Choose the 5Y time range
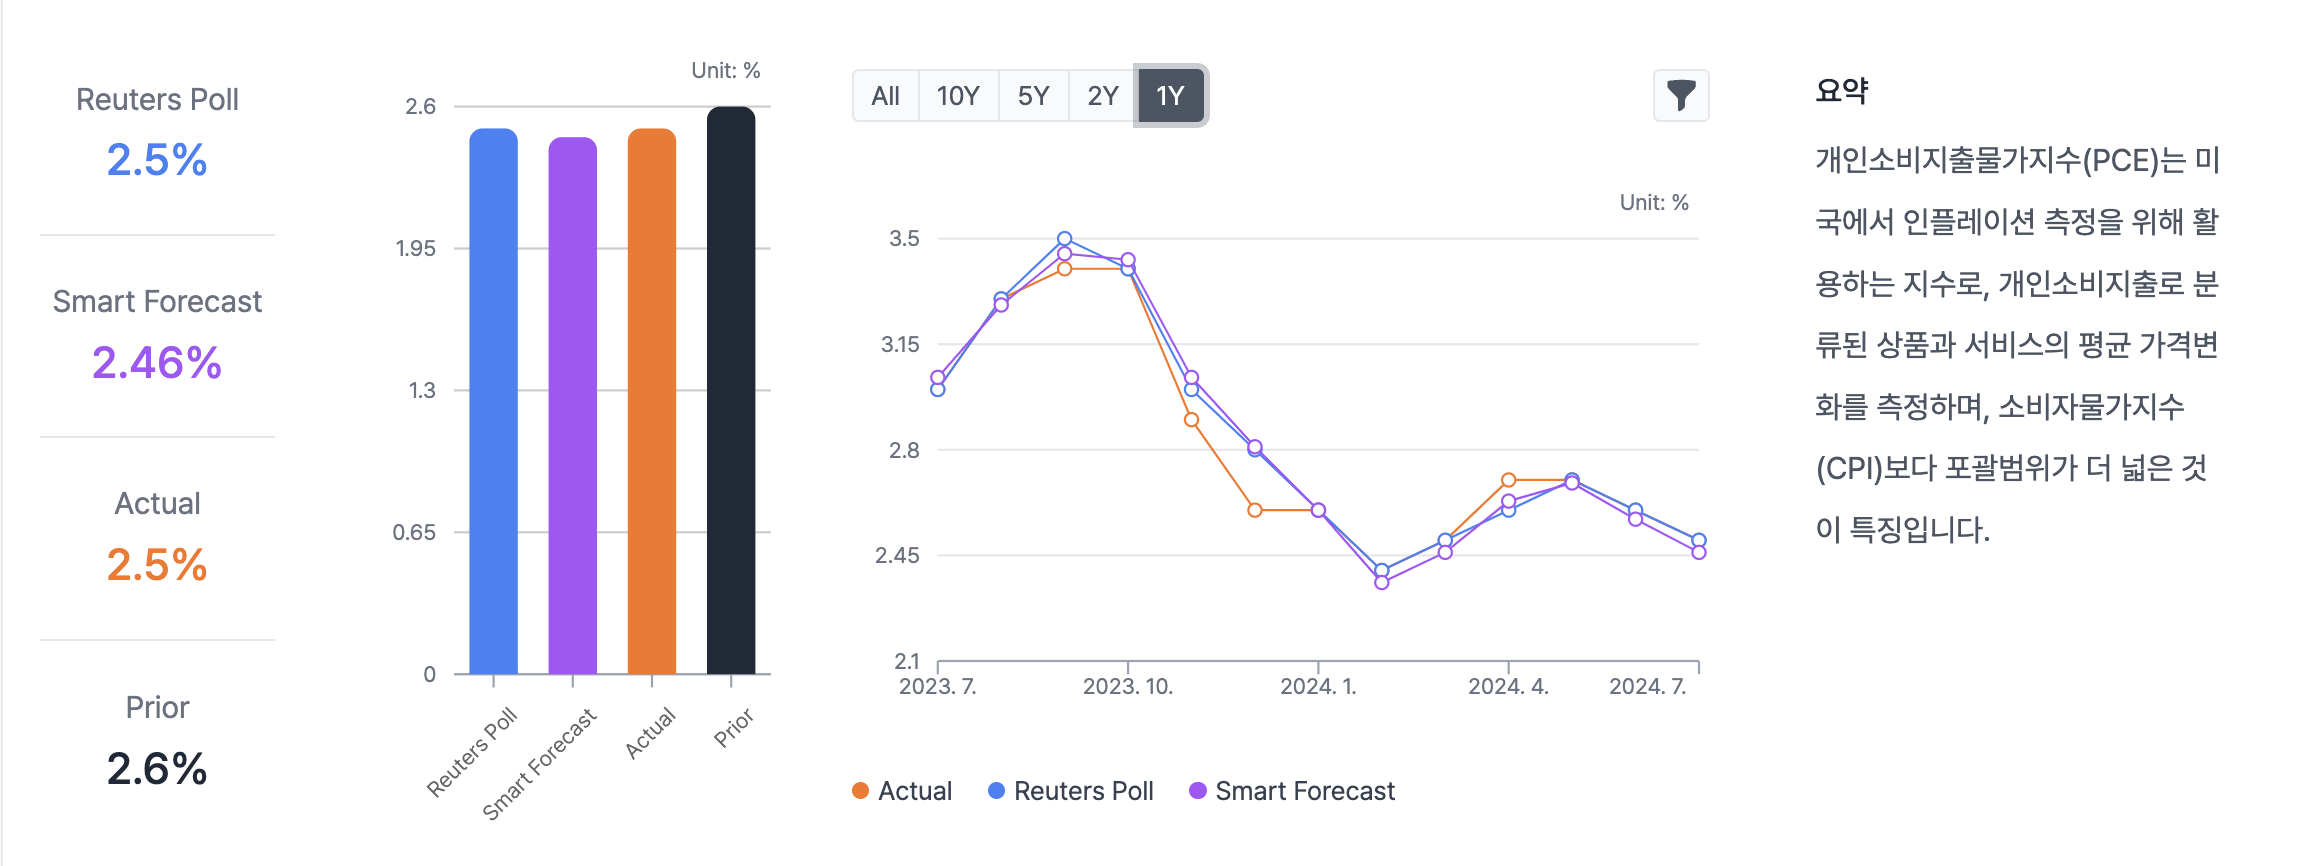 1033,96
